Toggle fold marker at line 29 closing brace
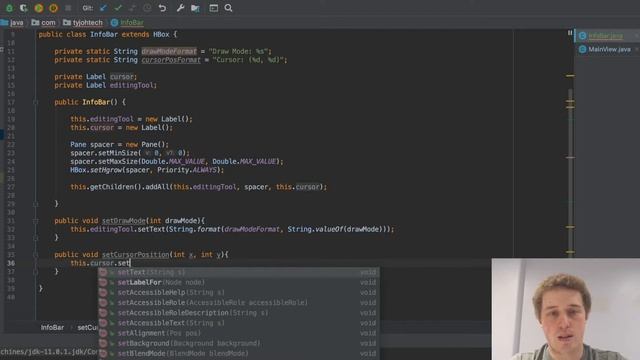Image resolution: width=640 pixels, height=360 pixels. tap(36, 204)
